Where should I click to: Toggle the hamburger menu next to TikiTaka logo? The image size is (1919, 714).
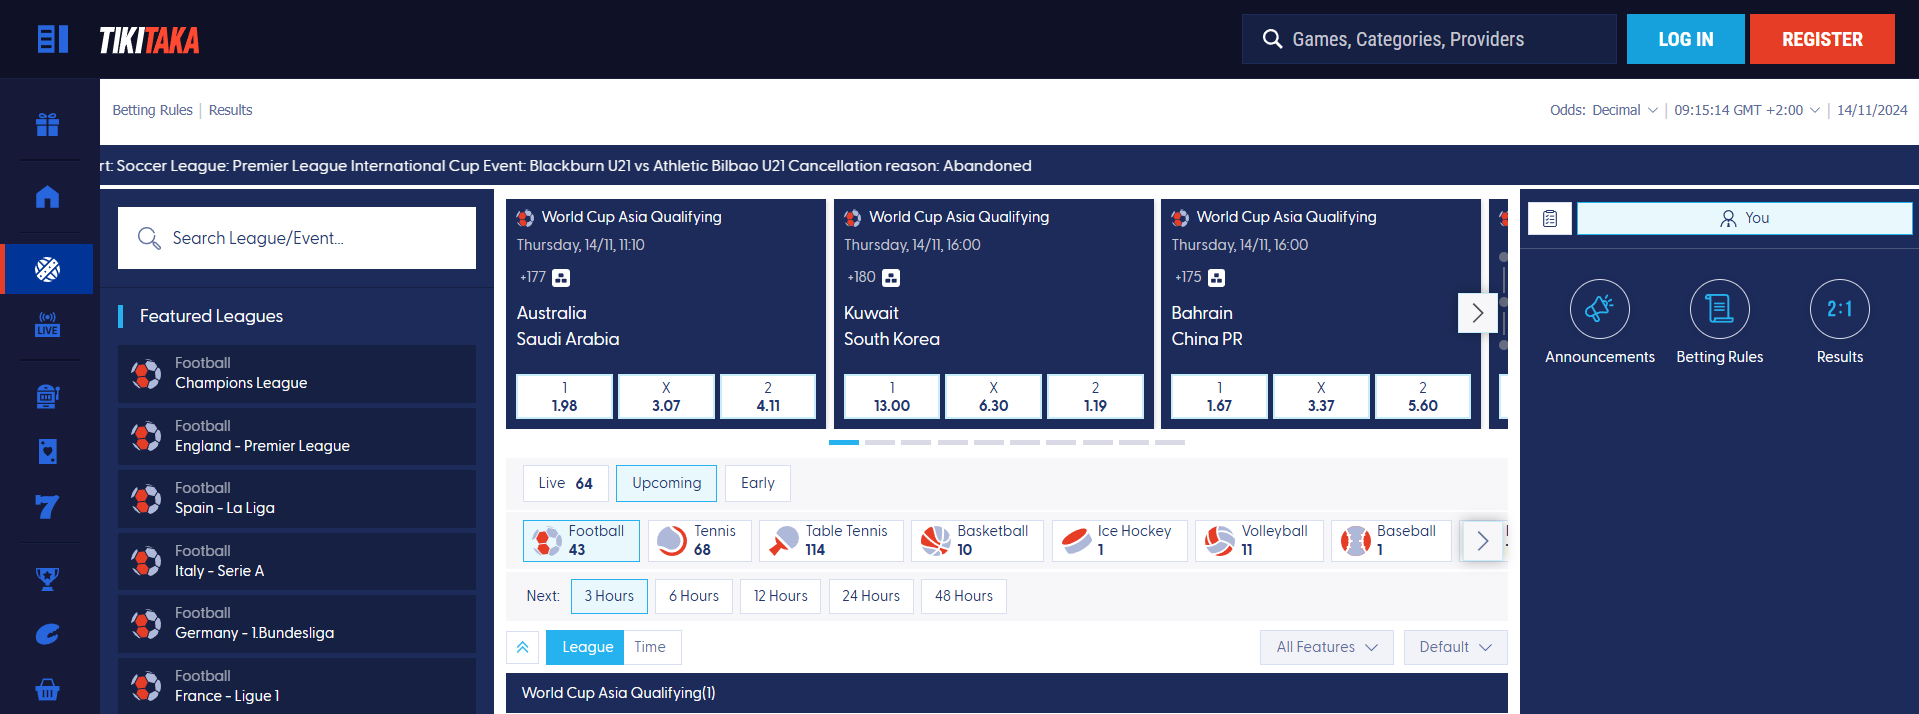pyautogui.click(x=52, y=39)
